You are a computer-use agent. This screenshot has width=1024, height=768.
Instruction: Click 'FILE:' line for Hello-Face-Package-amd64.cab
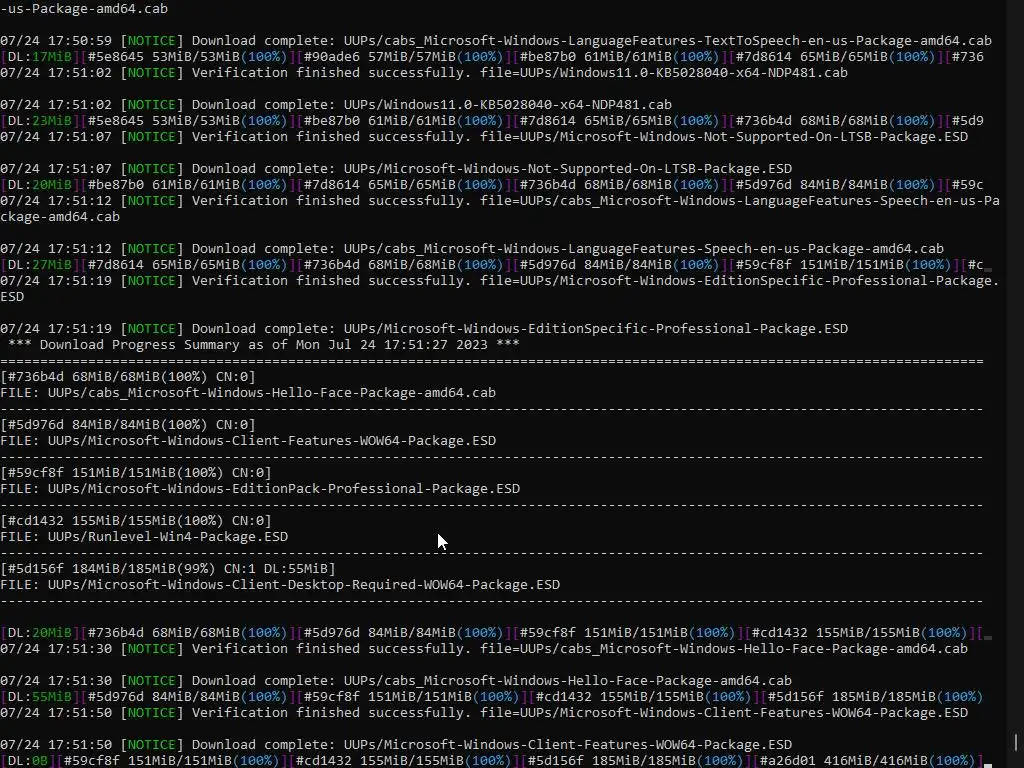pyautogui.click(x=248, y=392)
